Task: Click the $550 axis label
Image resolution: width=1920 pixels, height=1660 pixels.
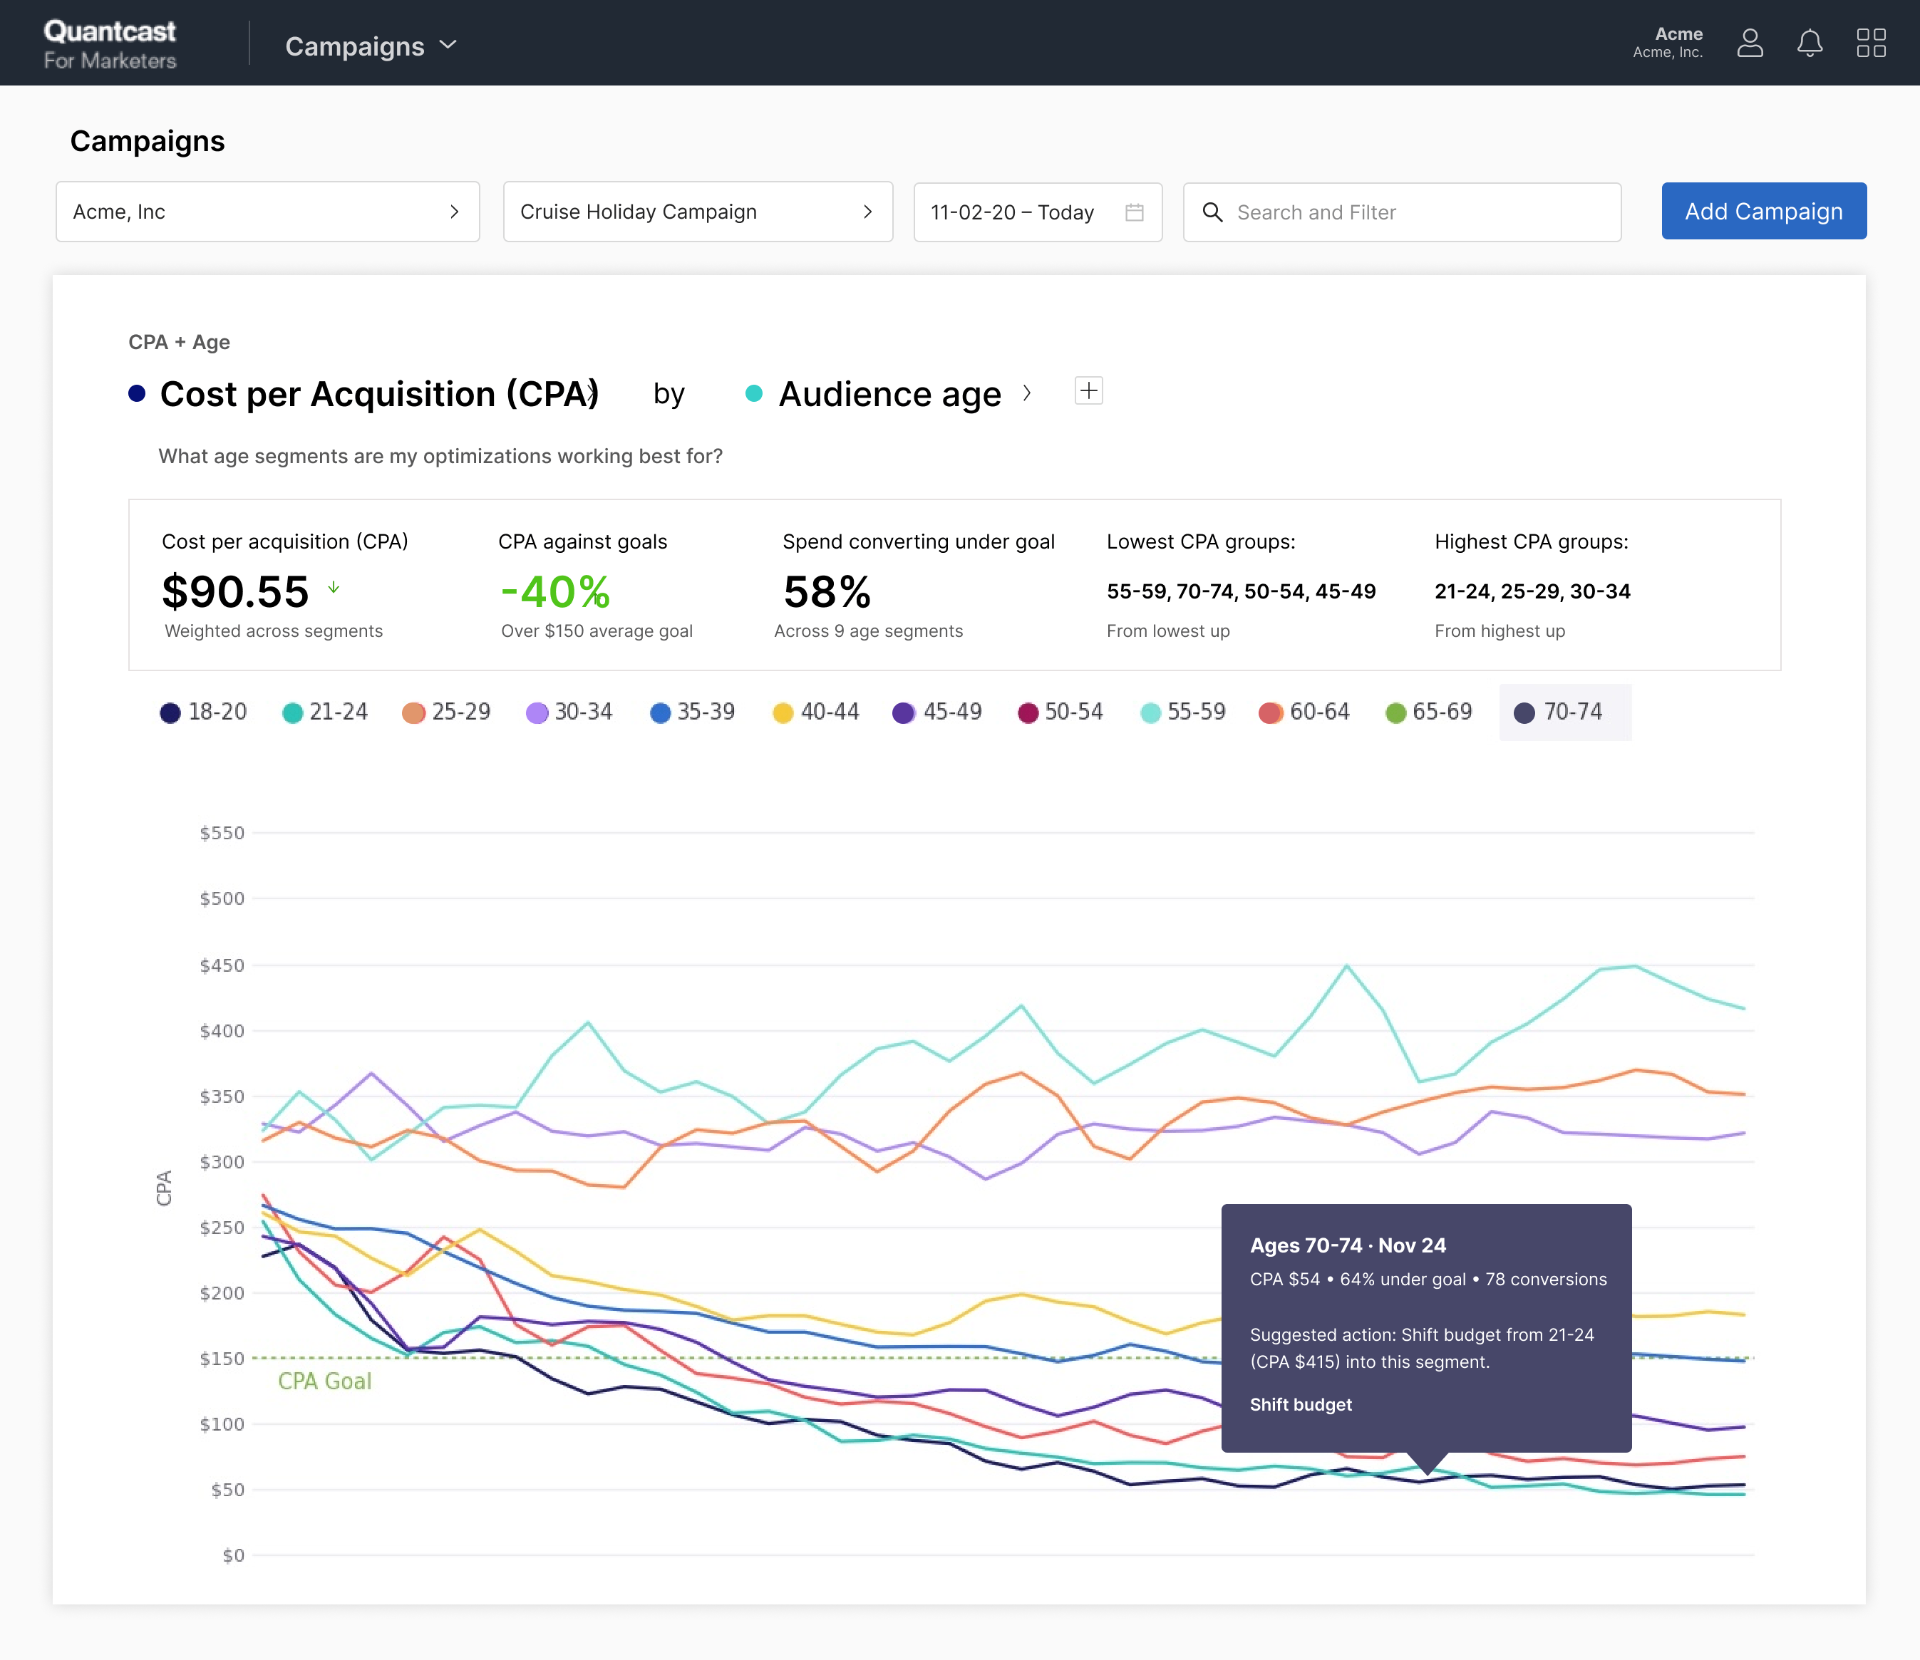Action: tap(222, 833)
